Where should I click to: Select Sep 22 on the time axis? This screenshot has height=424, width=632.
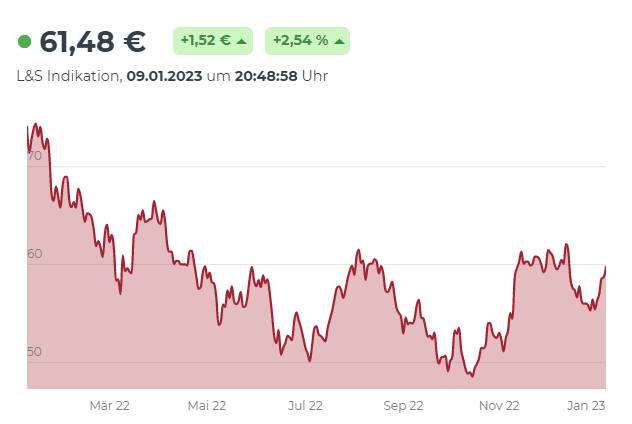point(403,405)
